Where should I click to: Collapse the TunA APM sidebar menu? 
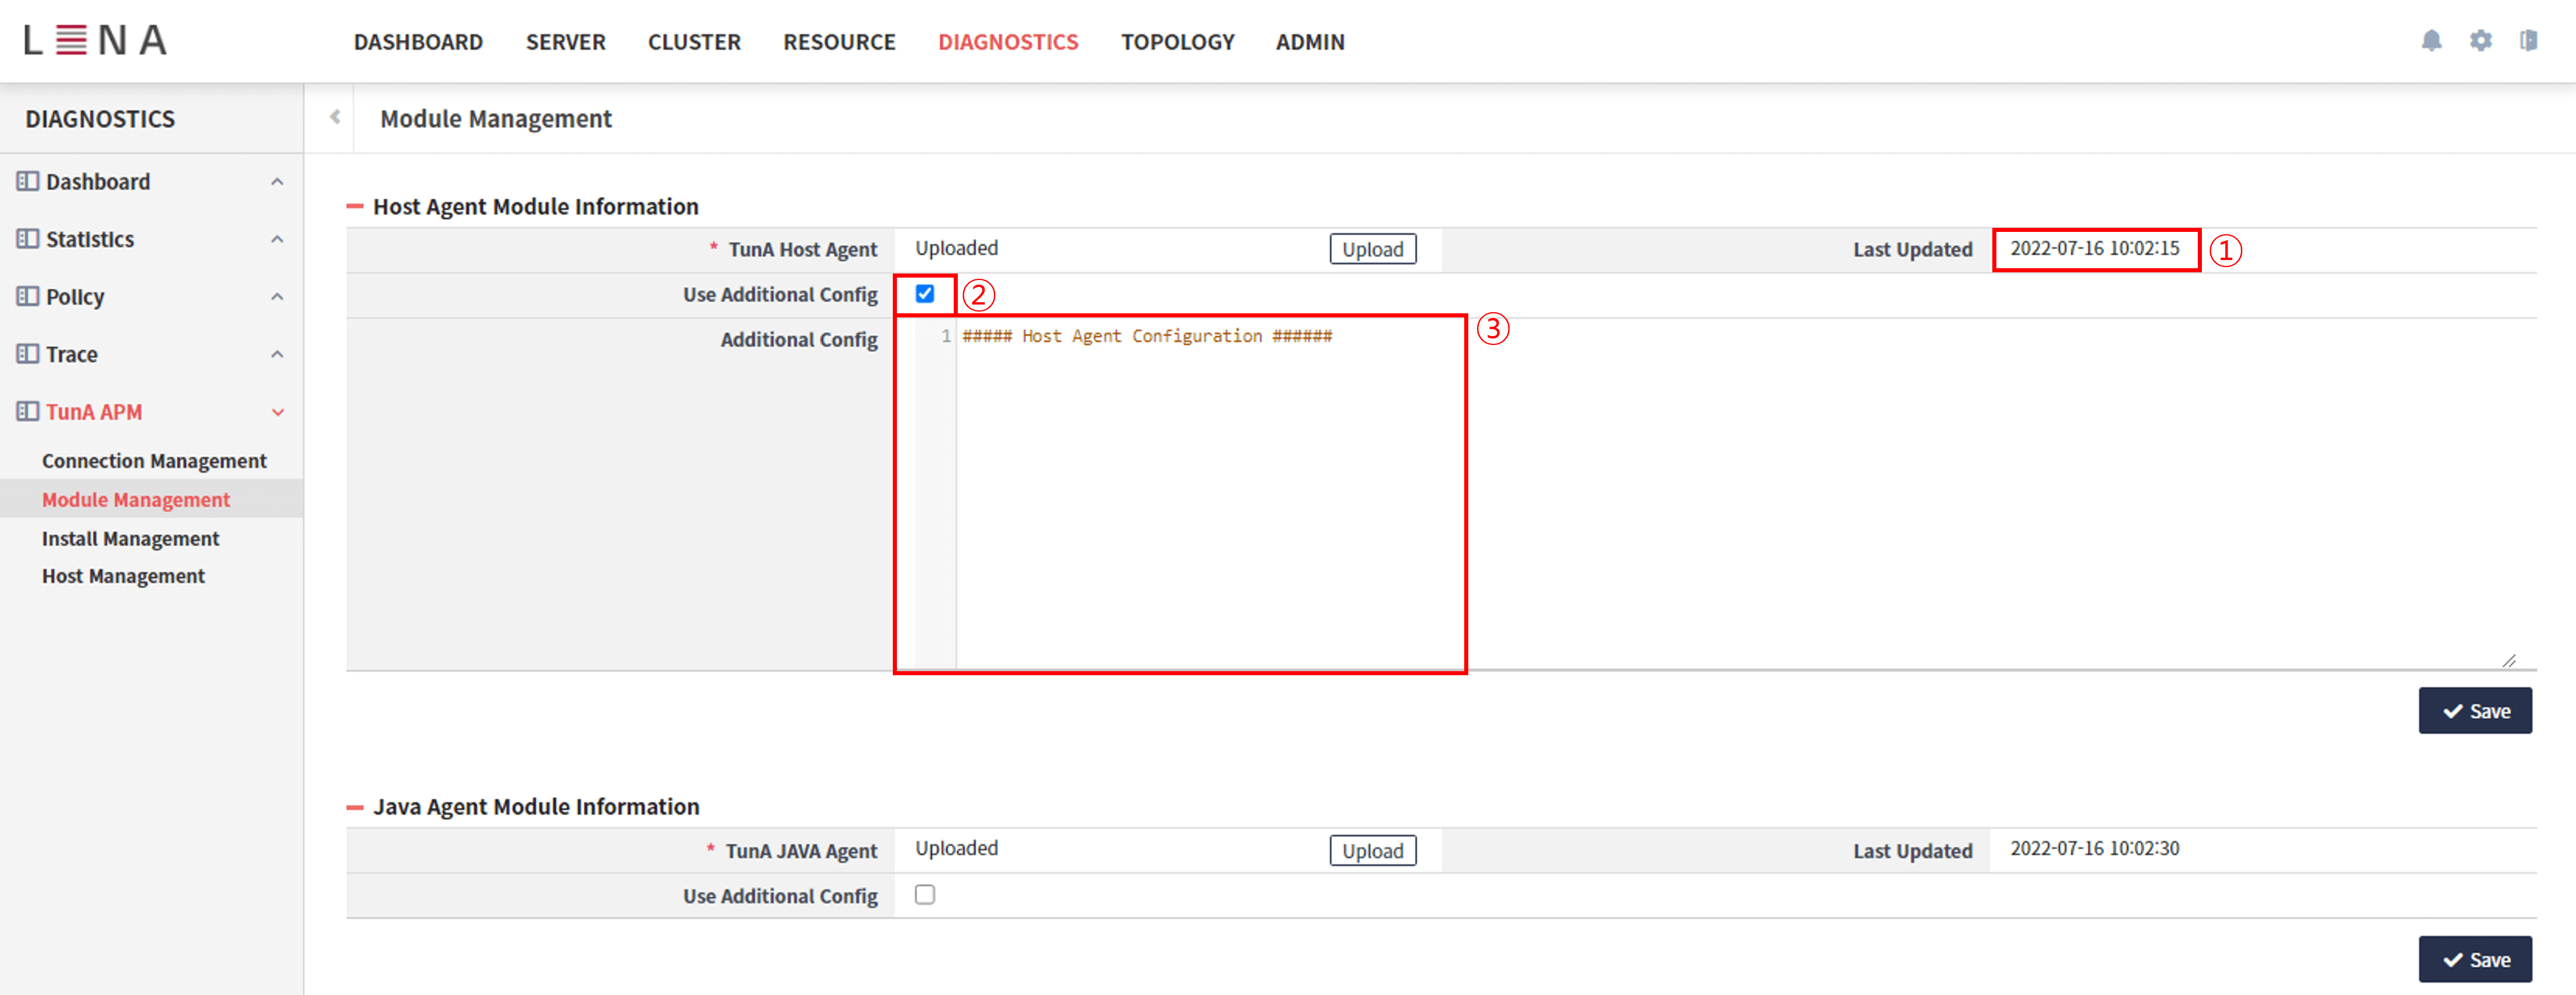pyautogui.click(x=277, y=411)
